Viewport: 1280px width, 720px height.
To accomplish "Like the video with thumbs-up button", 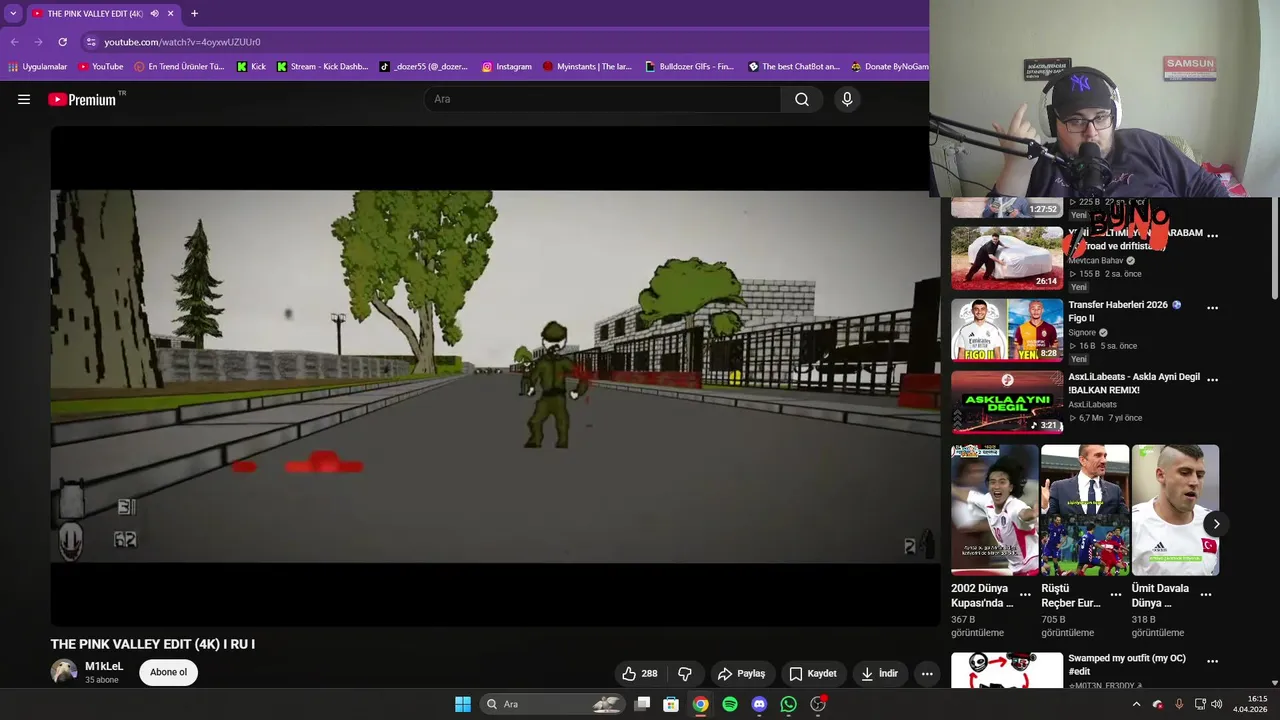I will pos(640,673).
